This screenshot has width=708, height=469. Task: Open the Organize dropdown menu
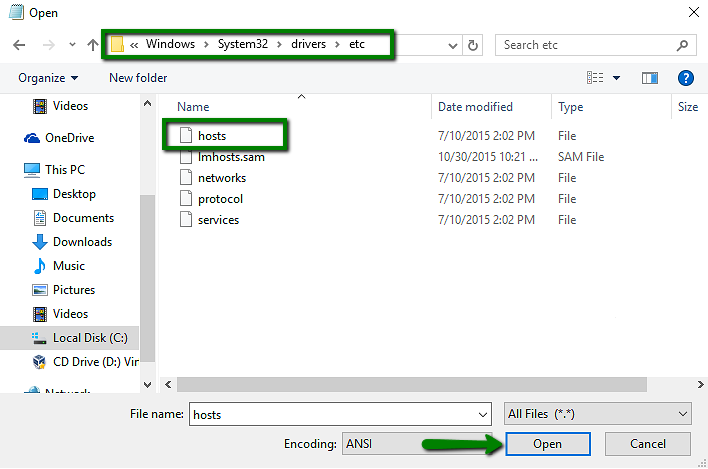[x=47, y=78]
